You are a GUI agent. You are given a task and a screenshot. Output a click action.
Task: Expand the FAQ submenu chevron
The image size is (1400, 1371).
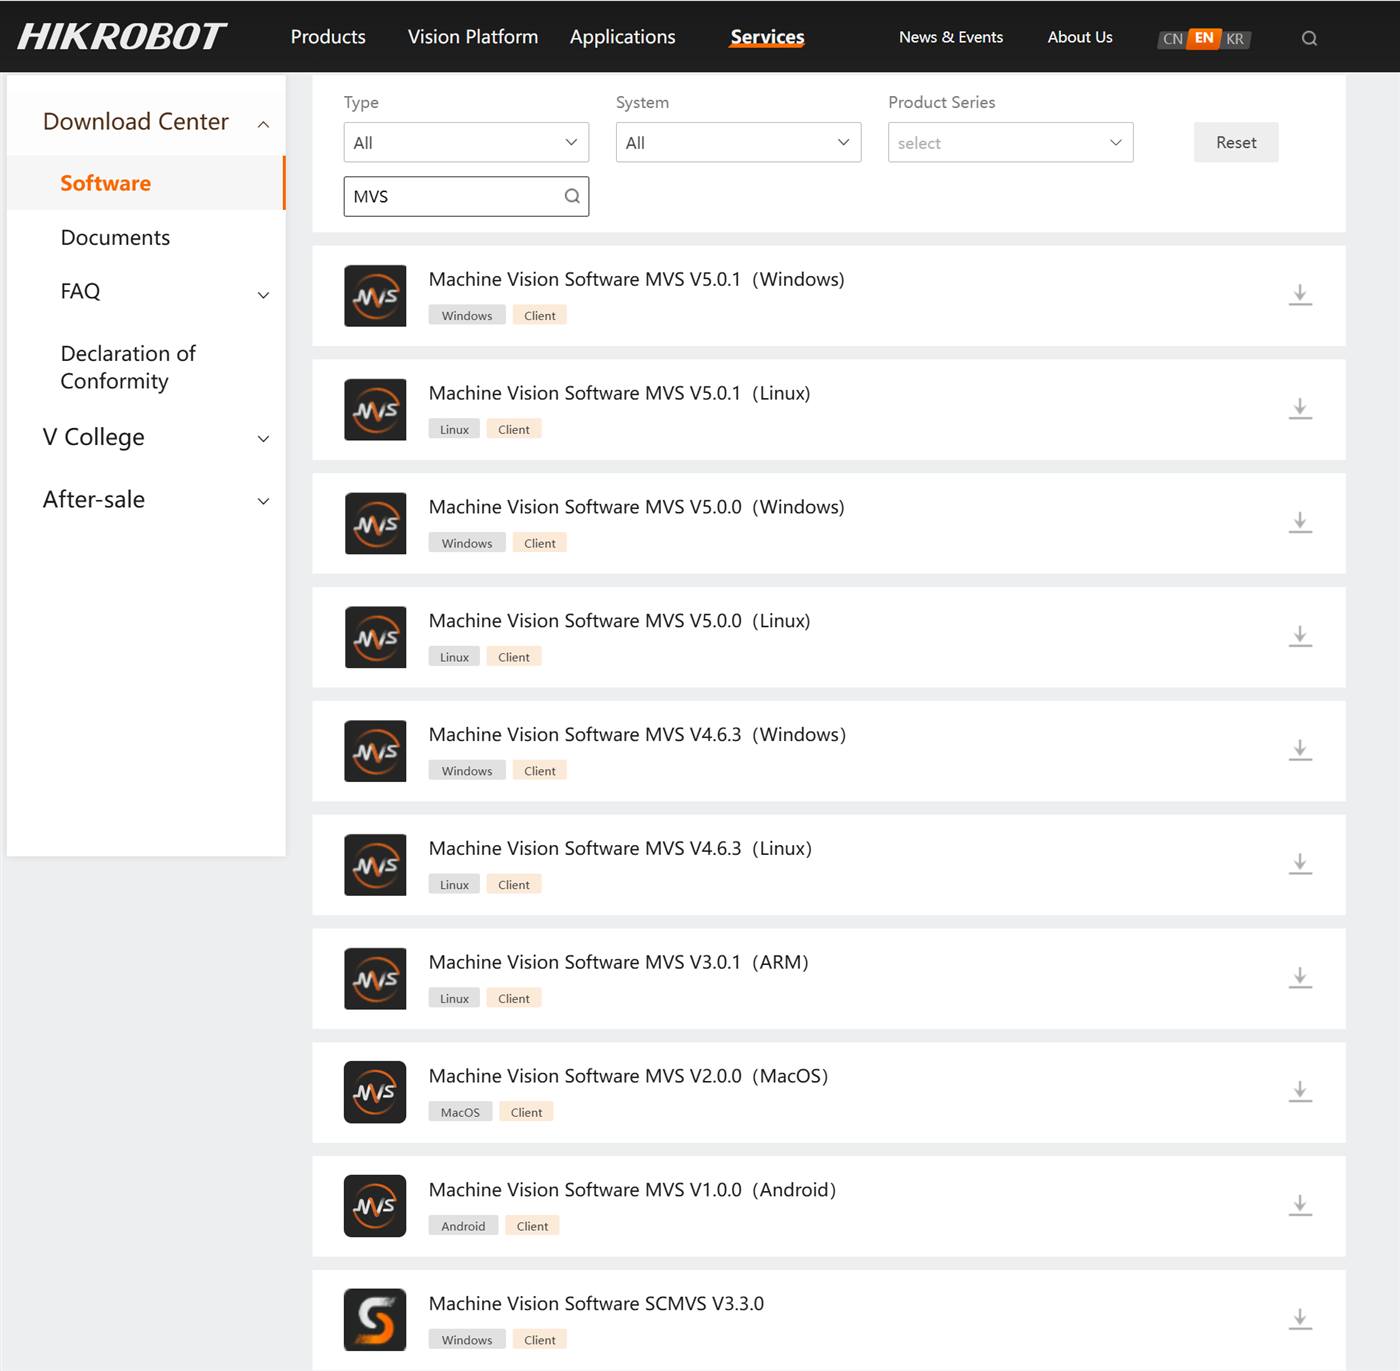[263, 295]
